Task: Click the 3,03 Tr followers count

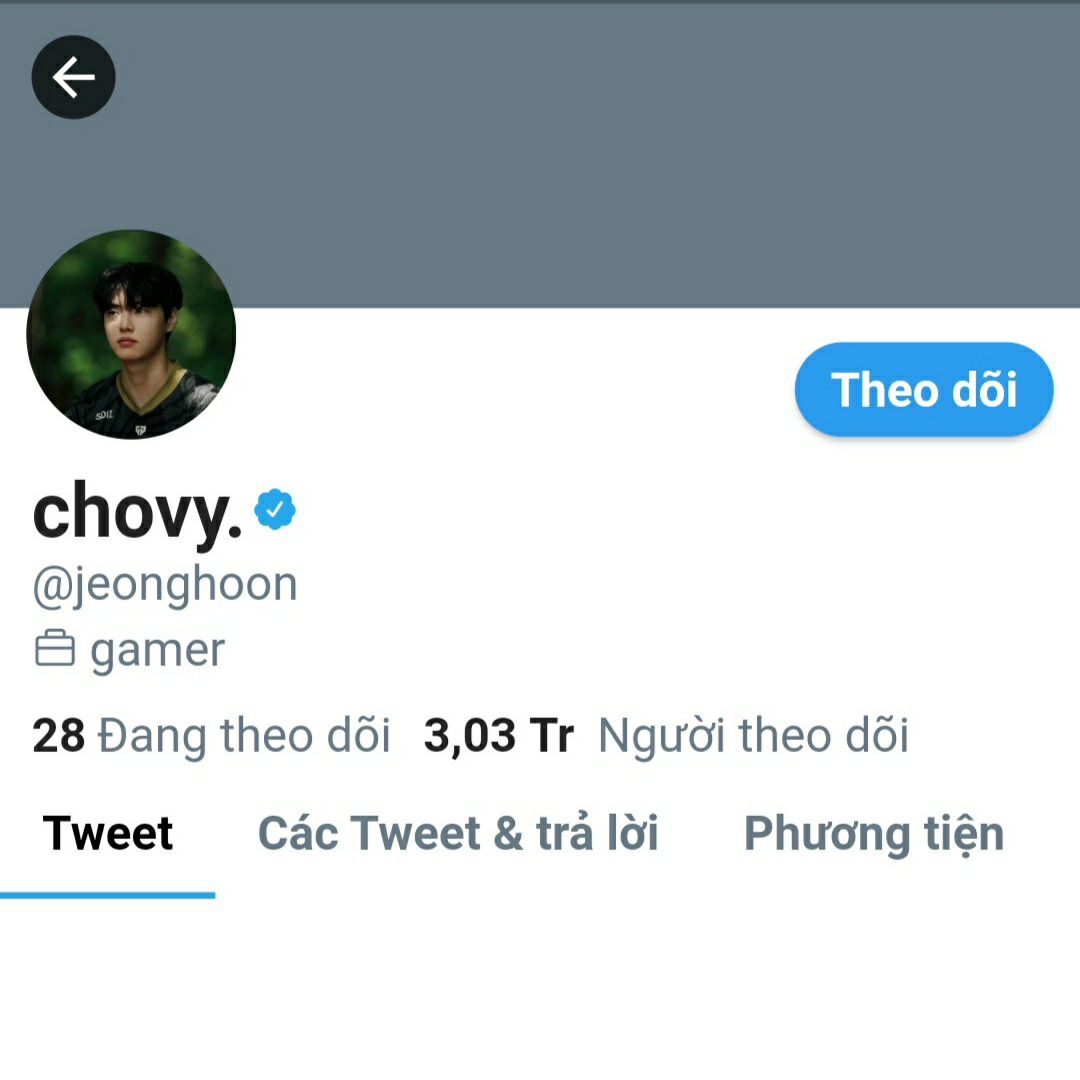Action: click(499, 736)
